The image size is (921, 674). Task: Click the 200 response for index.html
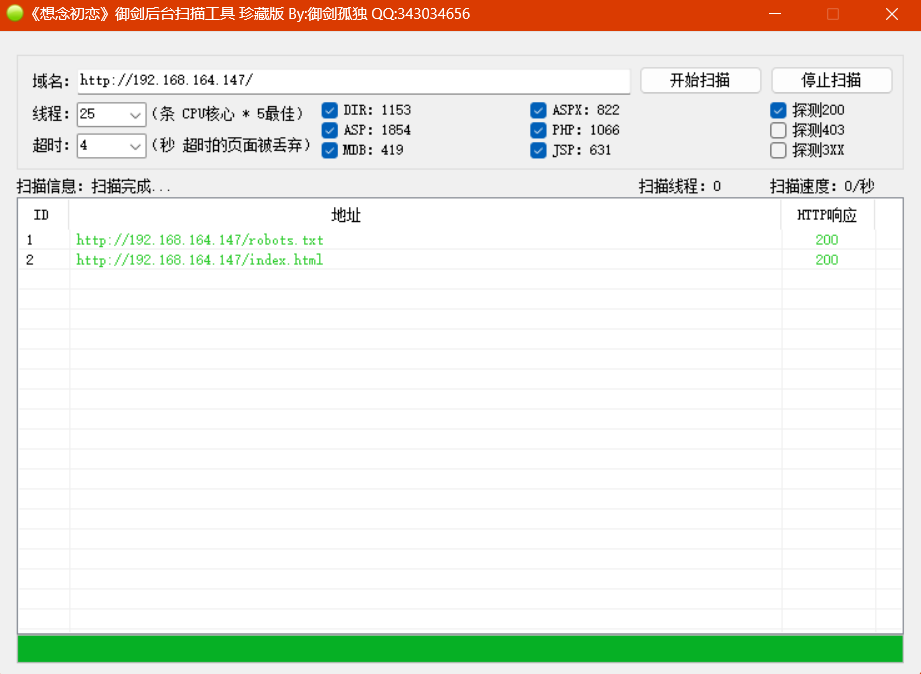point(826,260)
